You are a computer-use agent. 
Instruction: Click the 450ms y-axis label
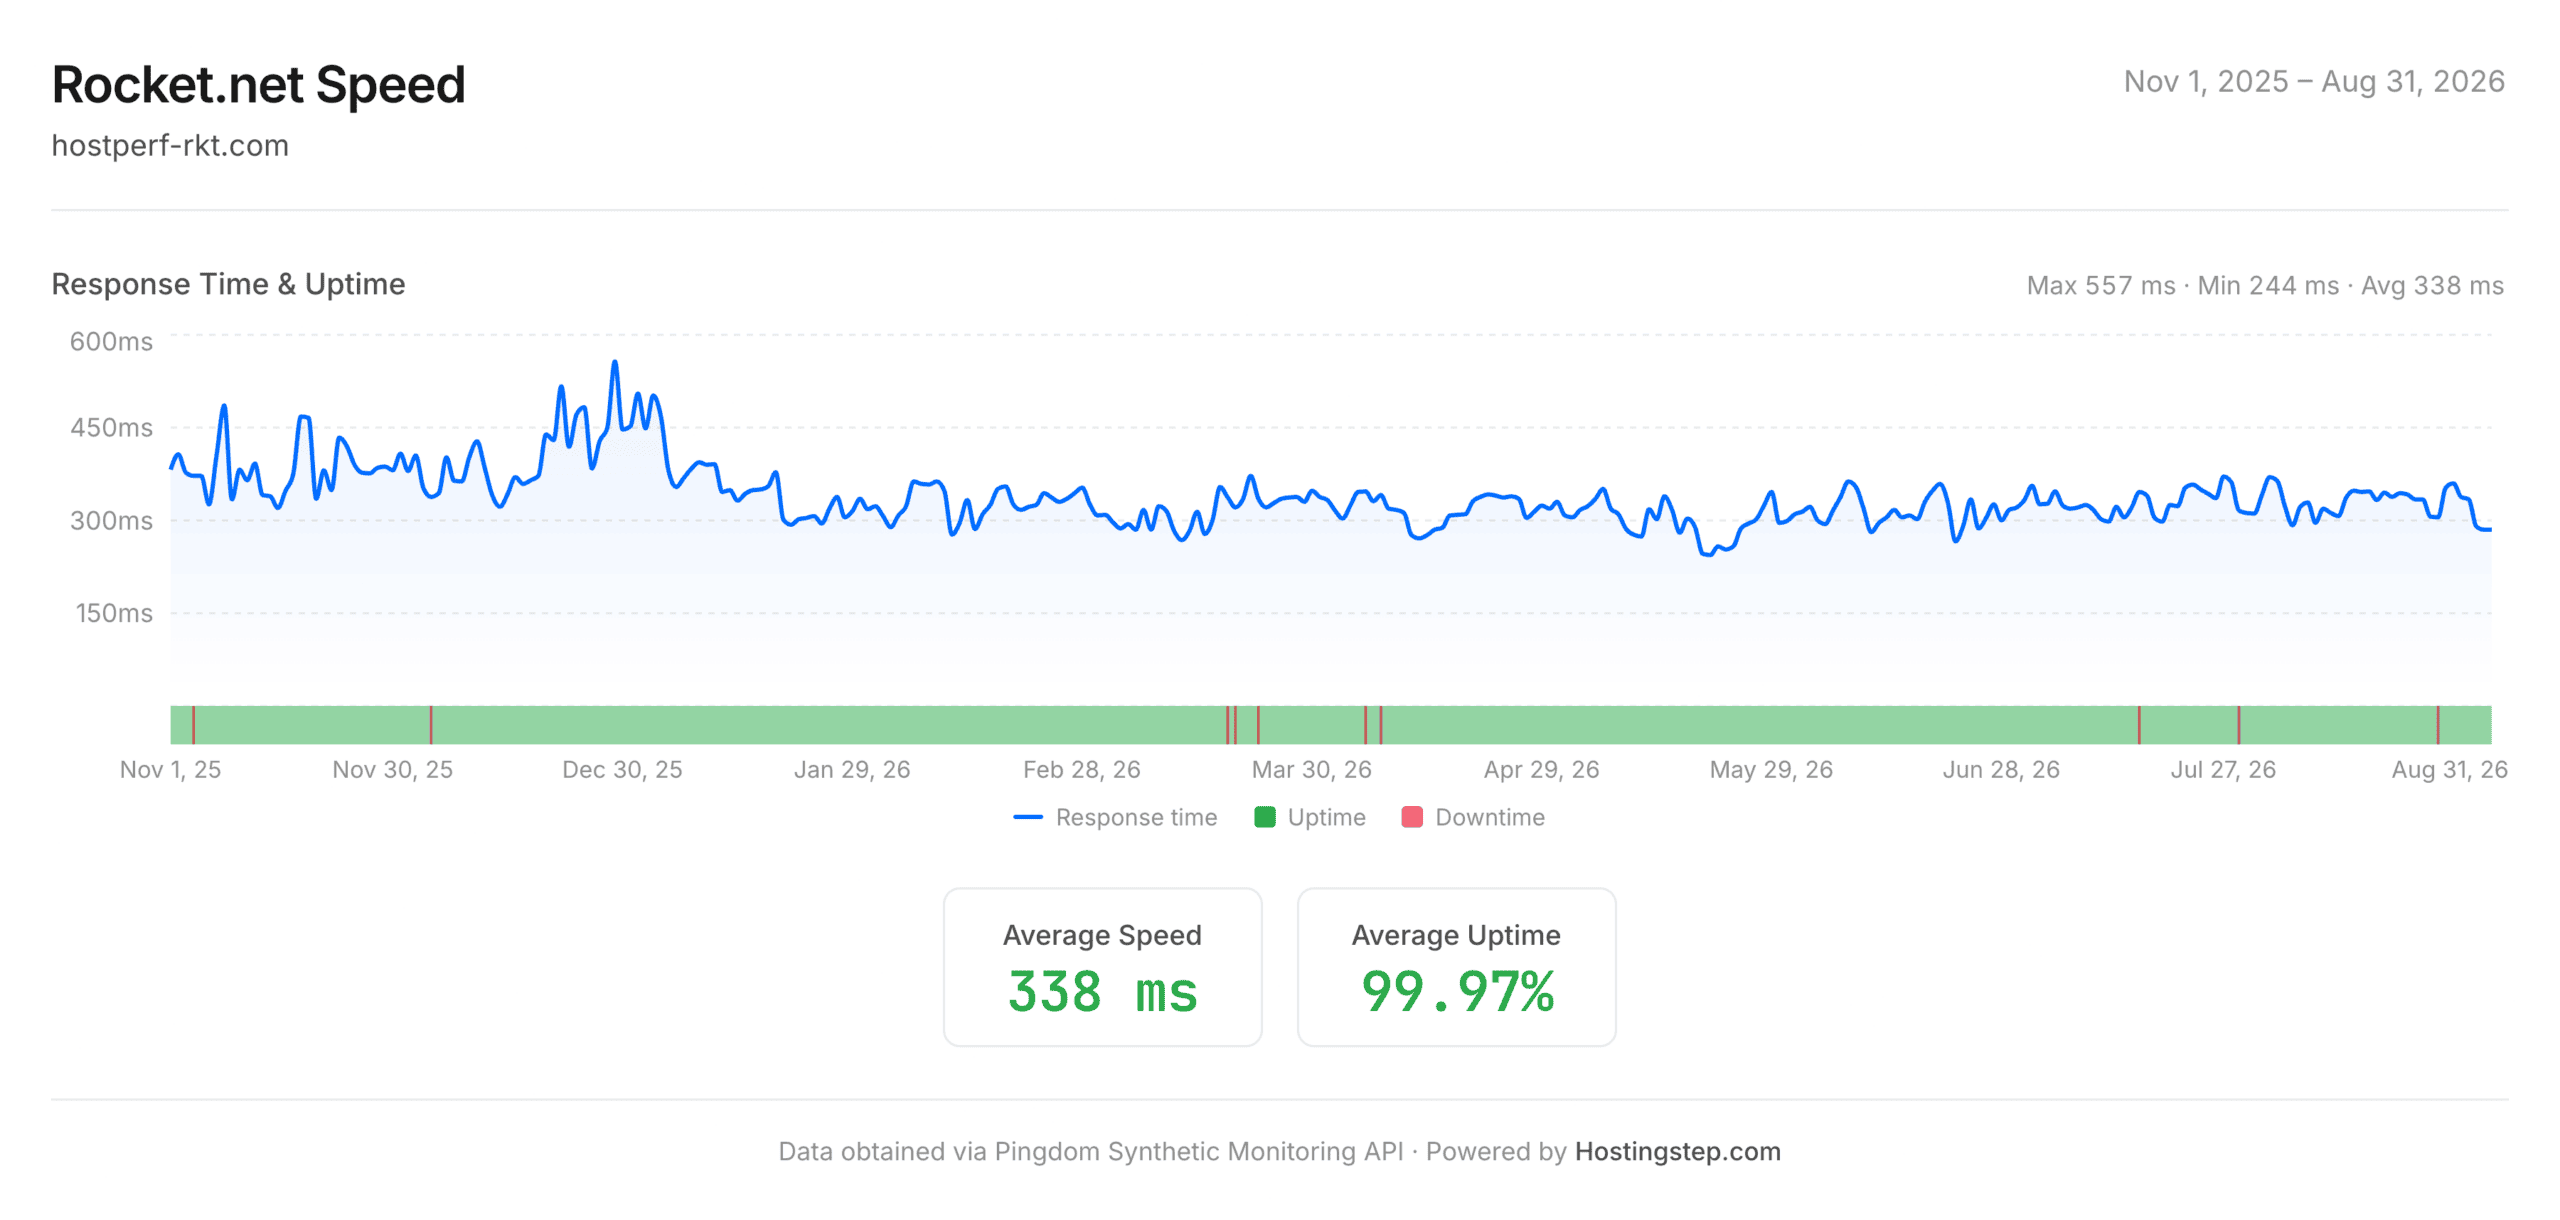point(111,428)
